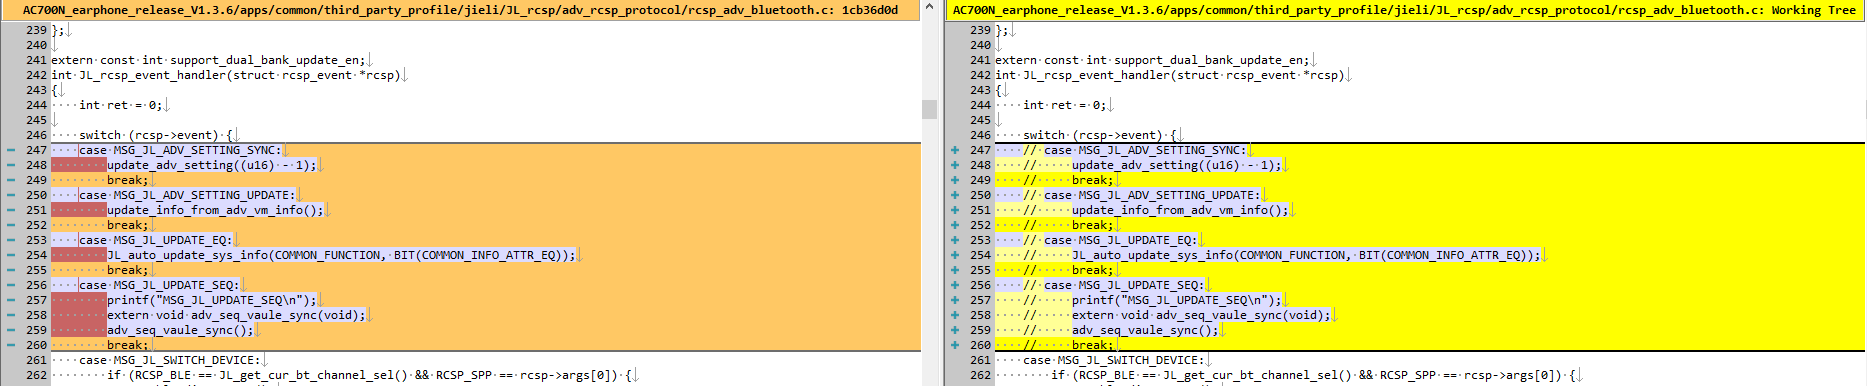The image size is (1867, 386).
Task: Click the minus marker beside left line 256
Action: click(11, 285)
